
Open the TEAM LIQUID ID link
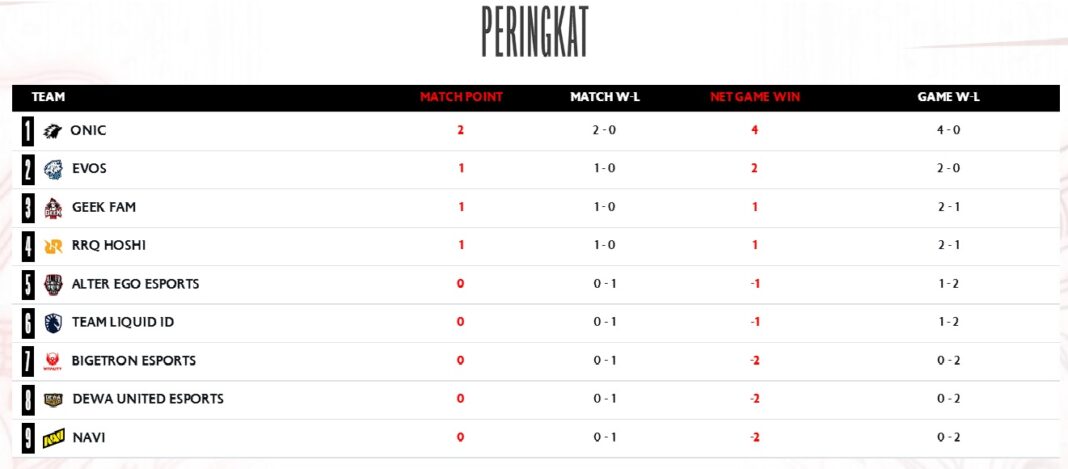point(123,322)
